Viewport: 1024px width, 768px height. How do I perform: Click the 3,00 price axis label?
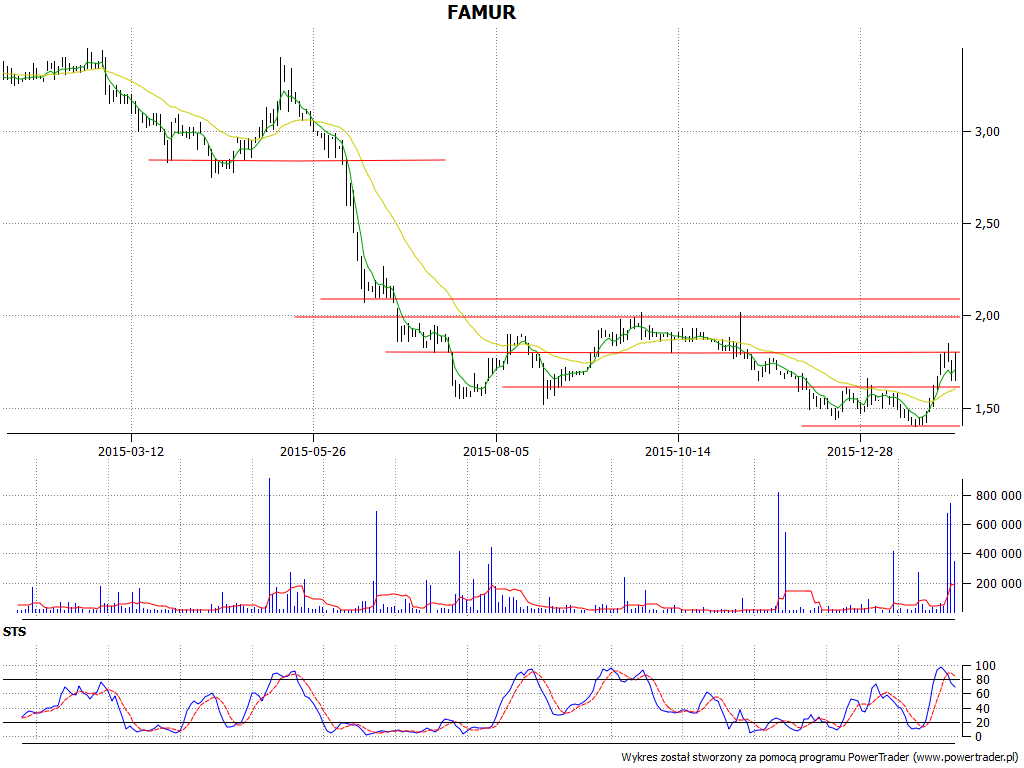click(987, 132)
